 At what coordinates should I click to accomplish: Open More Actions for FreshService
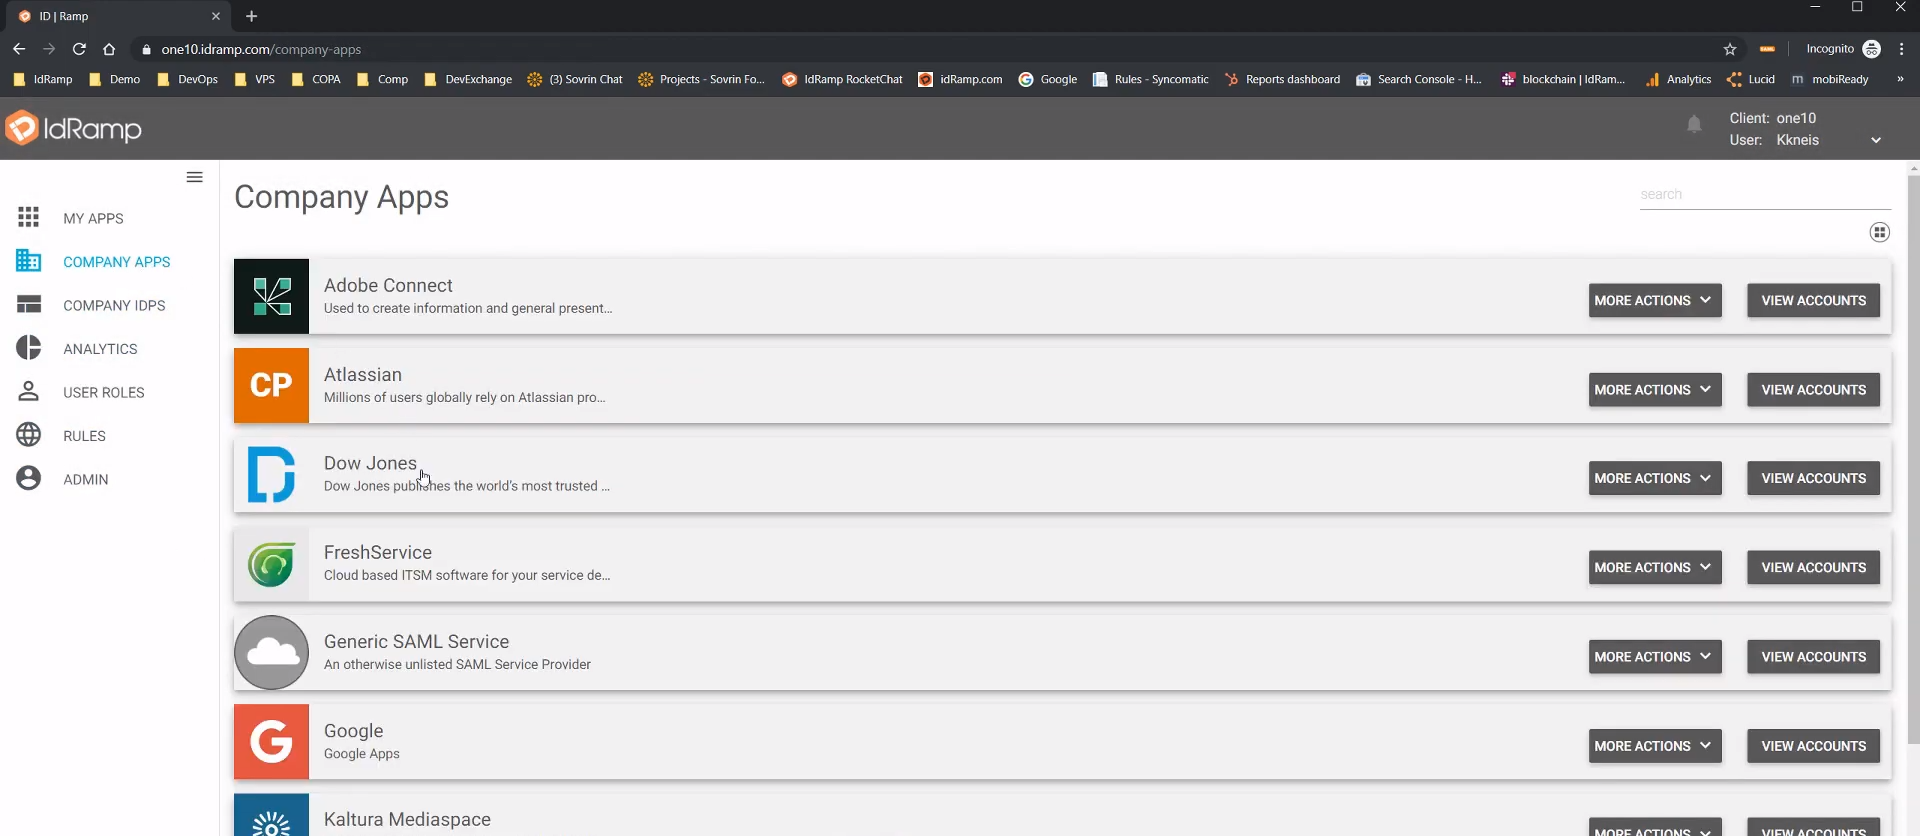pyautogui.click(x=1654, y=567)
